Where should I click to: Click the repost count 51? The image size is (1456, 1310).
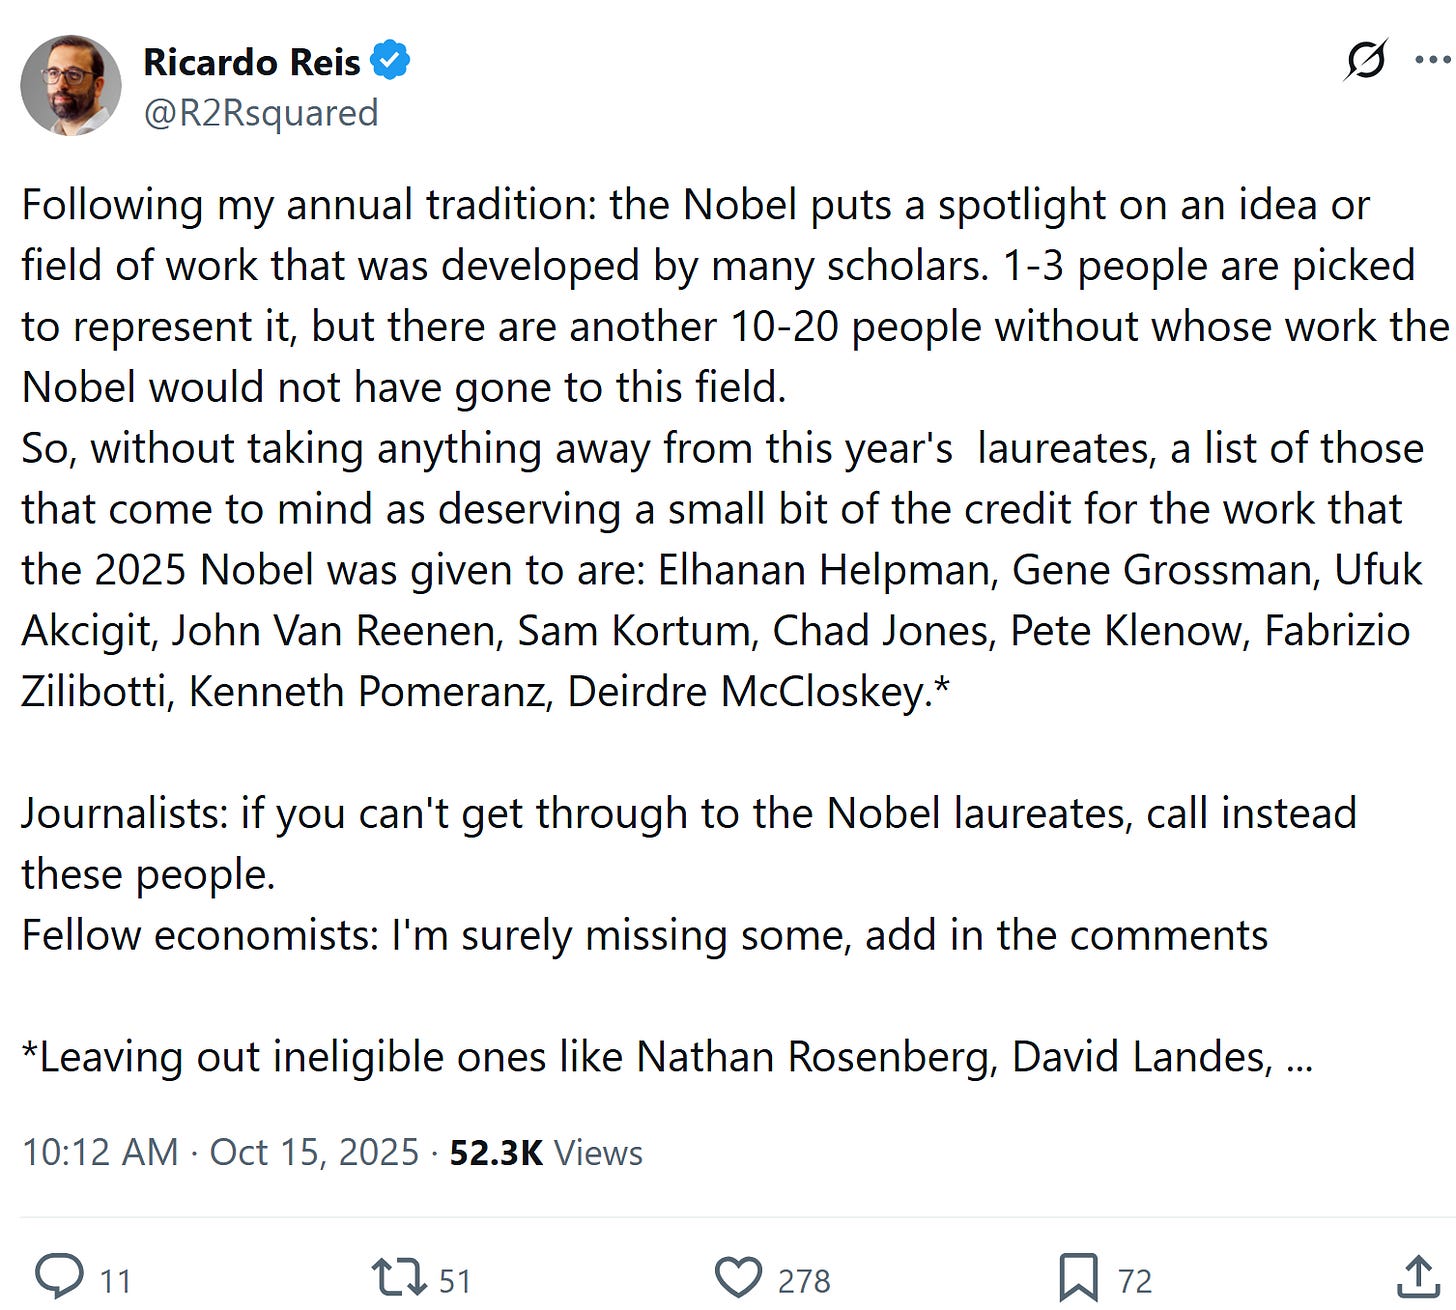pyautogui.click(x=455, y=1281)
